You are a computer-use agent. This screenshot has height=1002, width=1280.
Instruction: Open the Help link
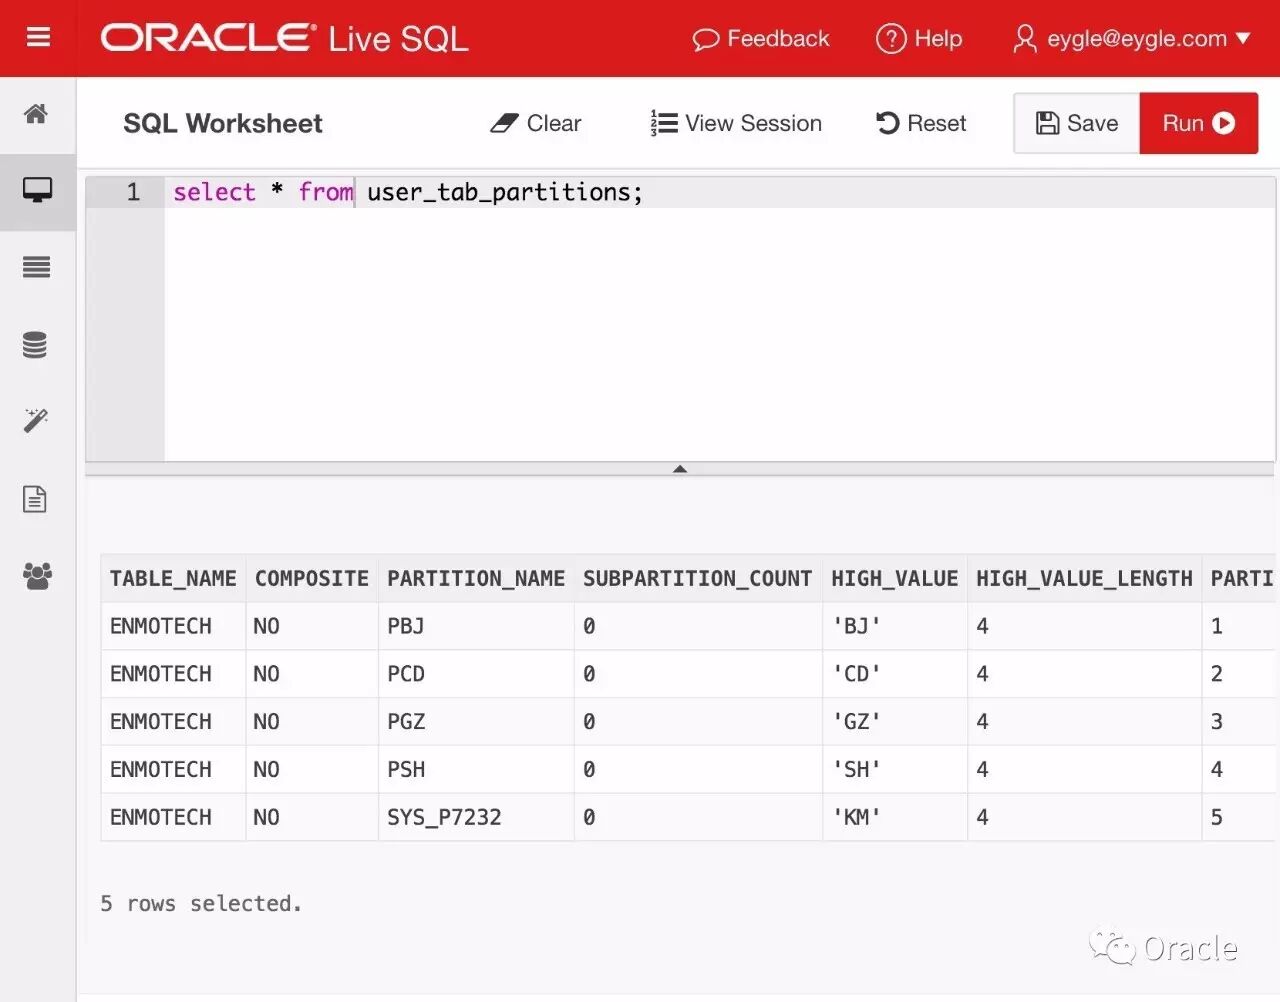pyautogui.click(x=919, y=39)
